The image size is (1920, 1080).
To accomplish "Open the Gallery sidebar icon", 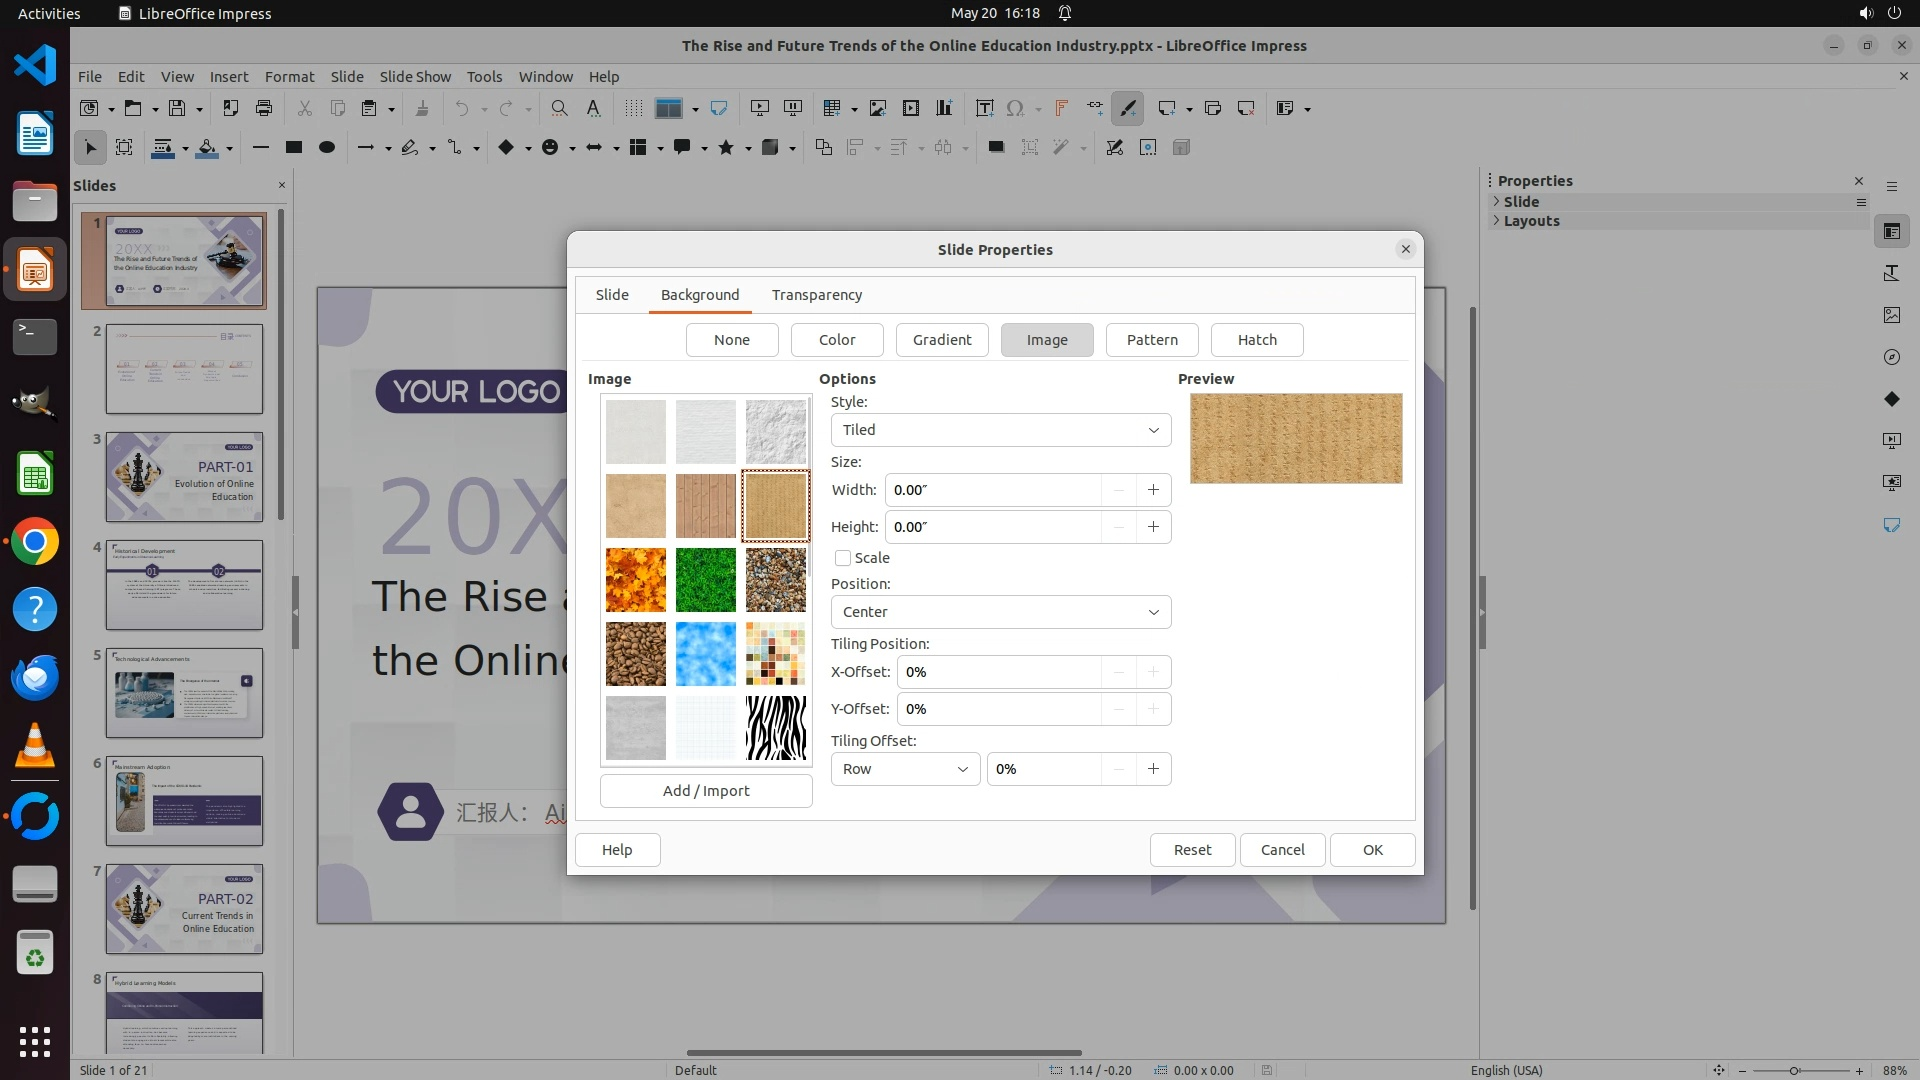I will coord(1891,315).
